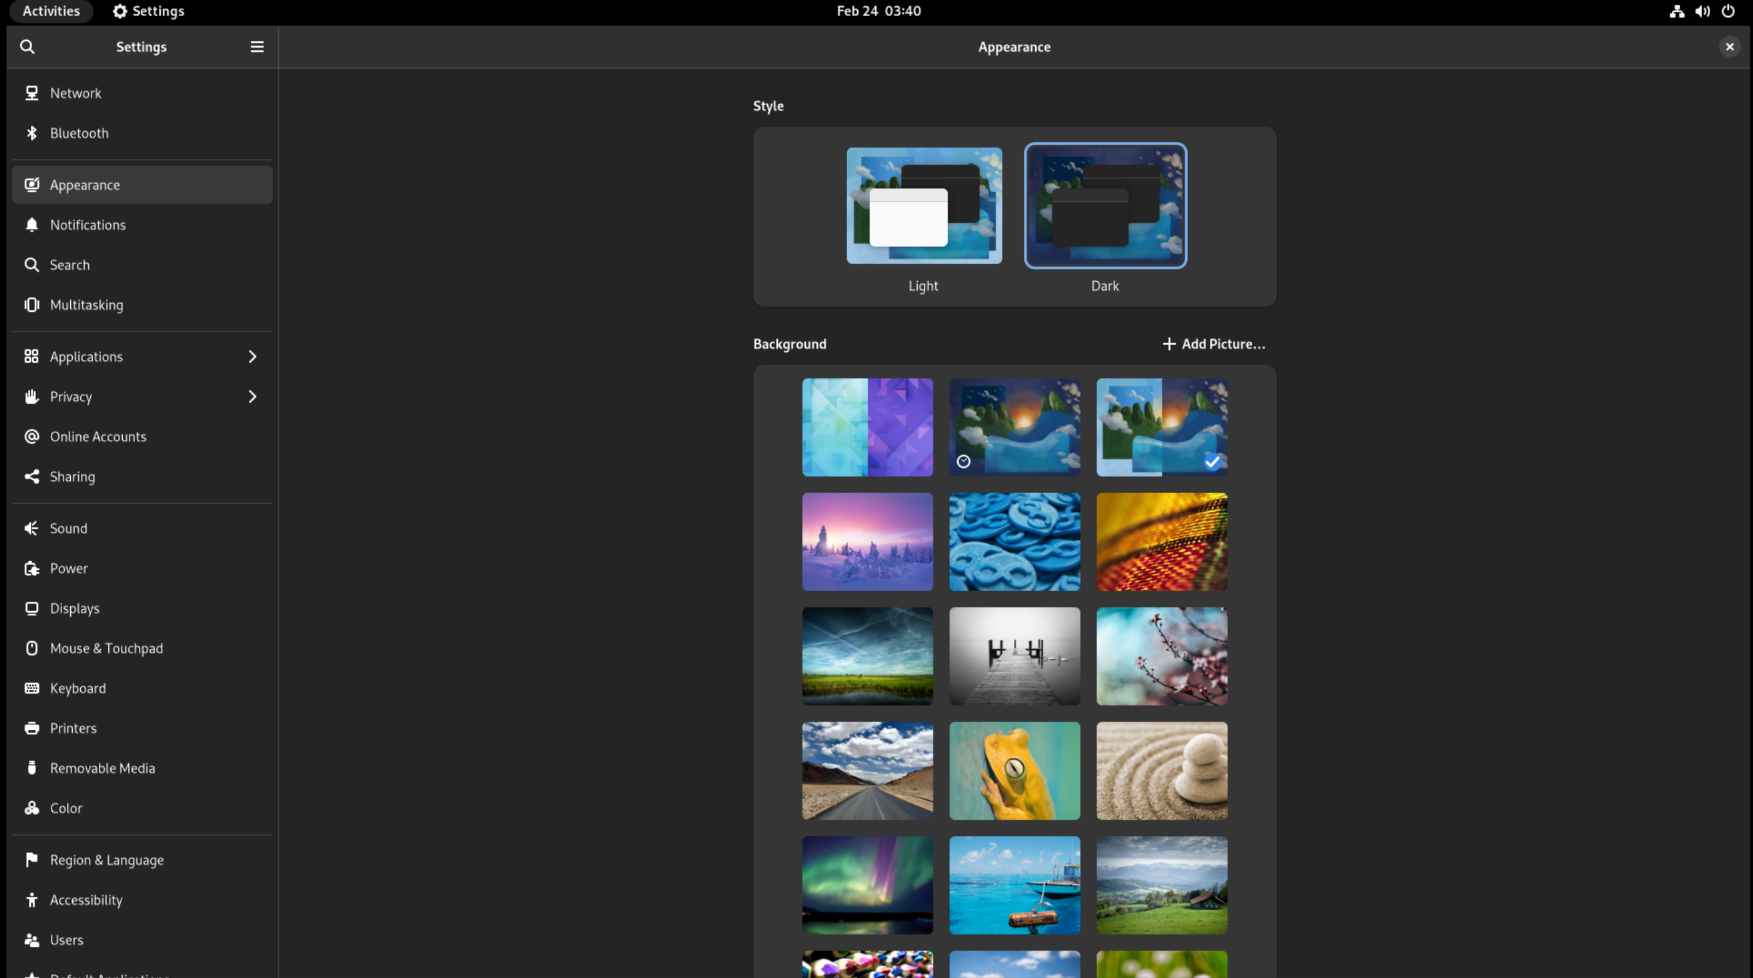Click the Settings gear in top bar

(x=120, y=11)
